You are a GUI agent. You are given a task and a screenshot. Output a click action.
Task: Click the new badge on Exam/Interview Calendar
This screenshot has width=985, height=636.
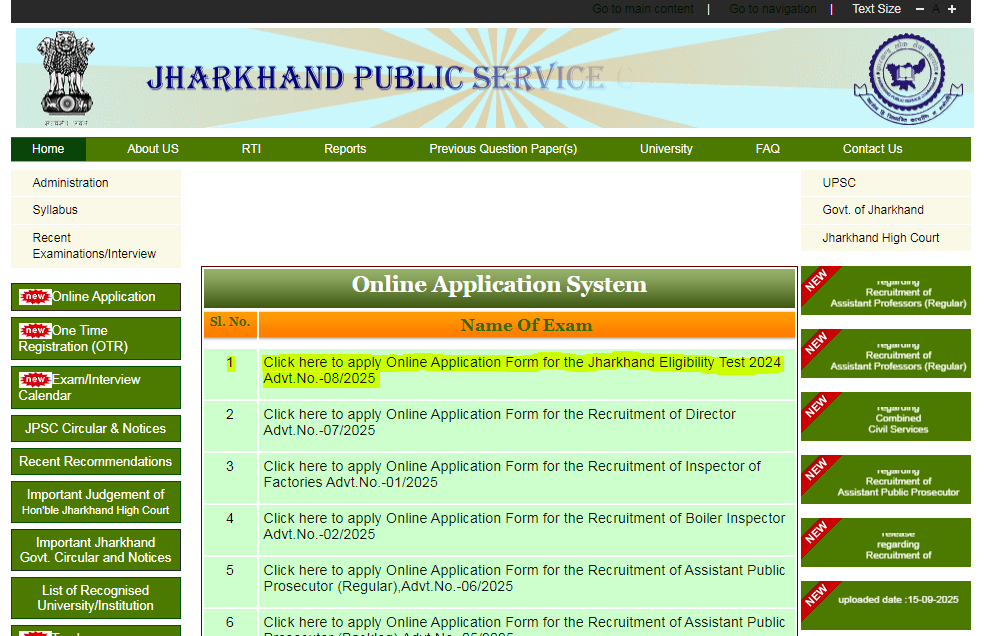coord(35,379)
